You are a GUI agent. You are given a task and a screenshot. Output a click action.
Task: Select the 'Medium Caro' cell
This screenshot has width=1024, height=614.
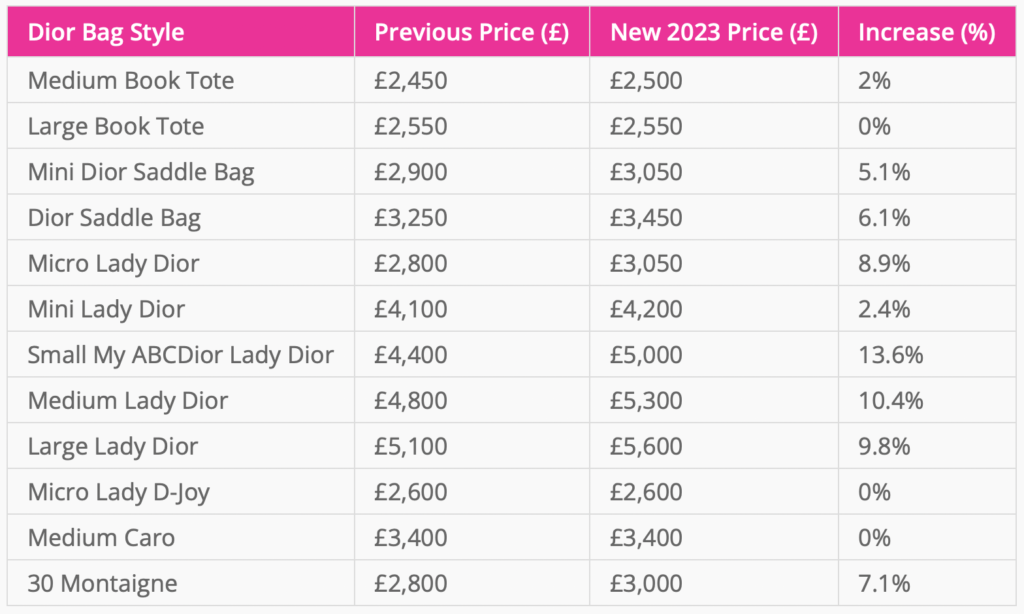tap(101, 538)
